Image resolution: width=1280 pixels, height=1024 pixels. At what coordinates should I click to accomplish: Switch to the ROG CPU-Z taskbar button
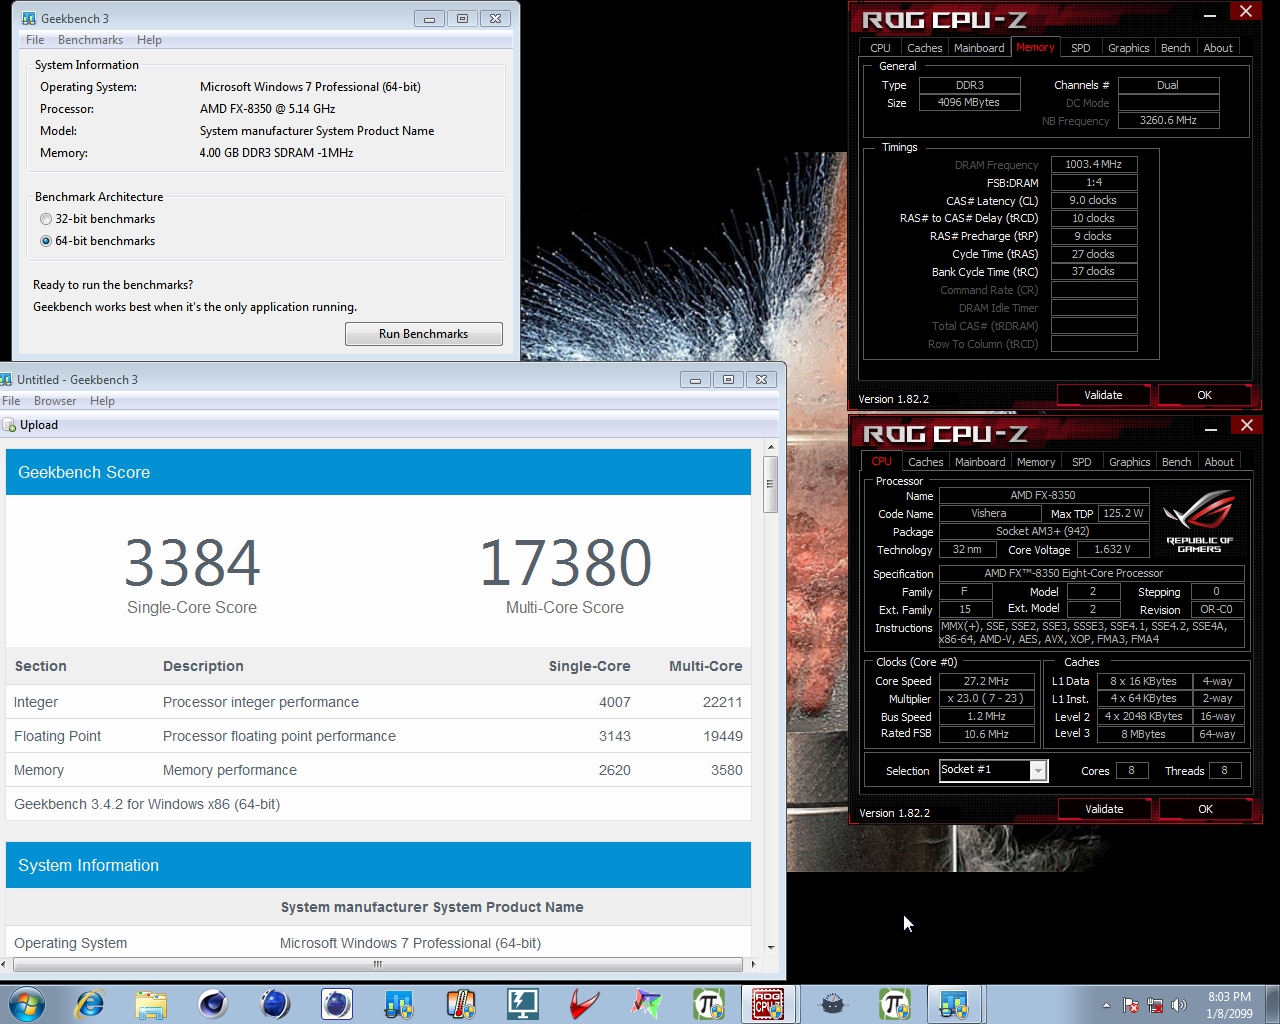768,1003
